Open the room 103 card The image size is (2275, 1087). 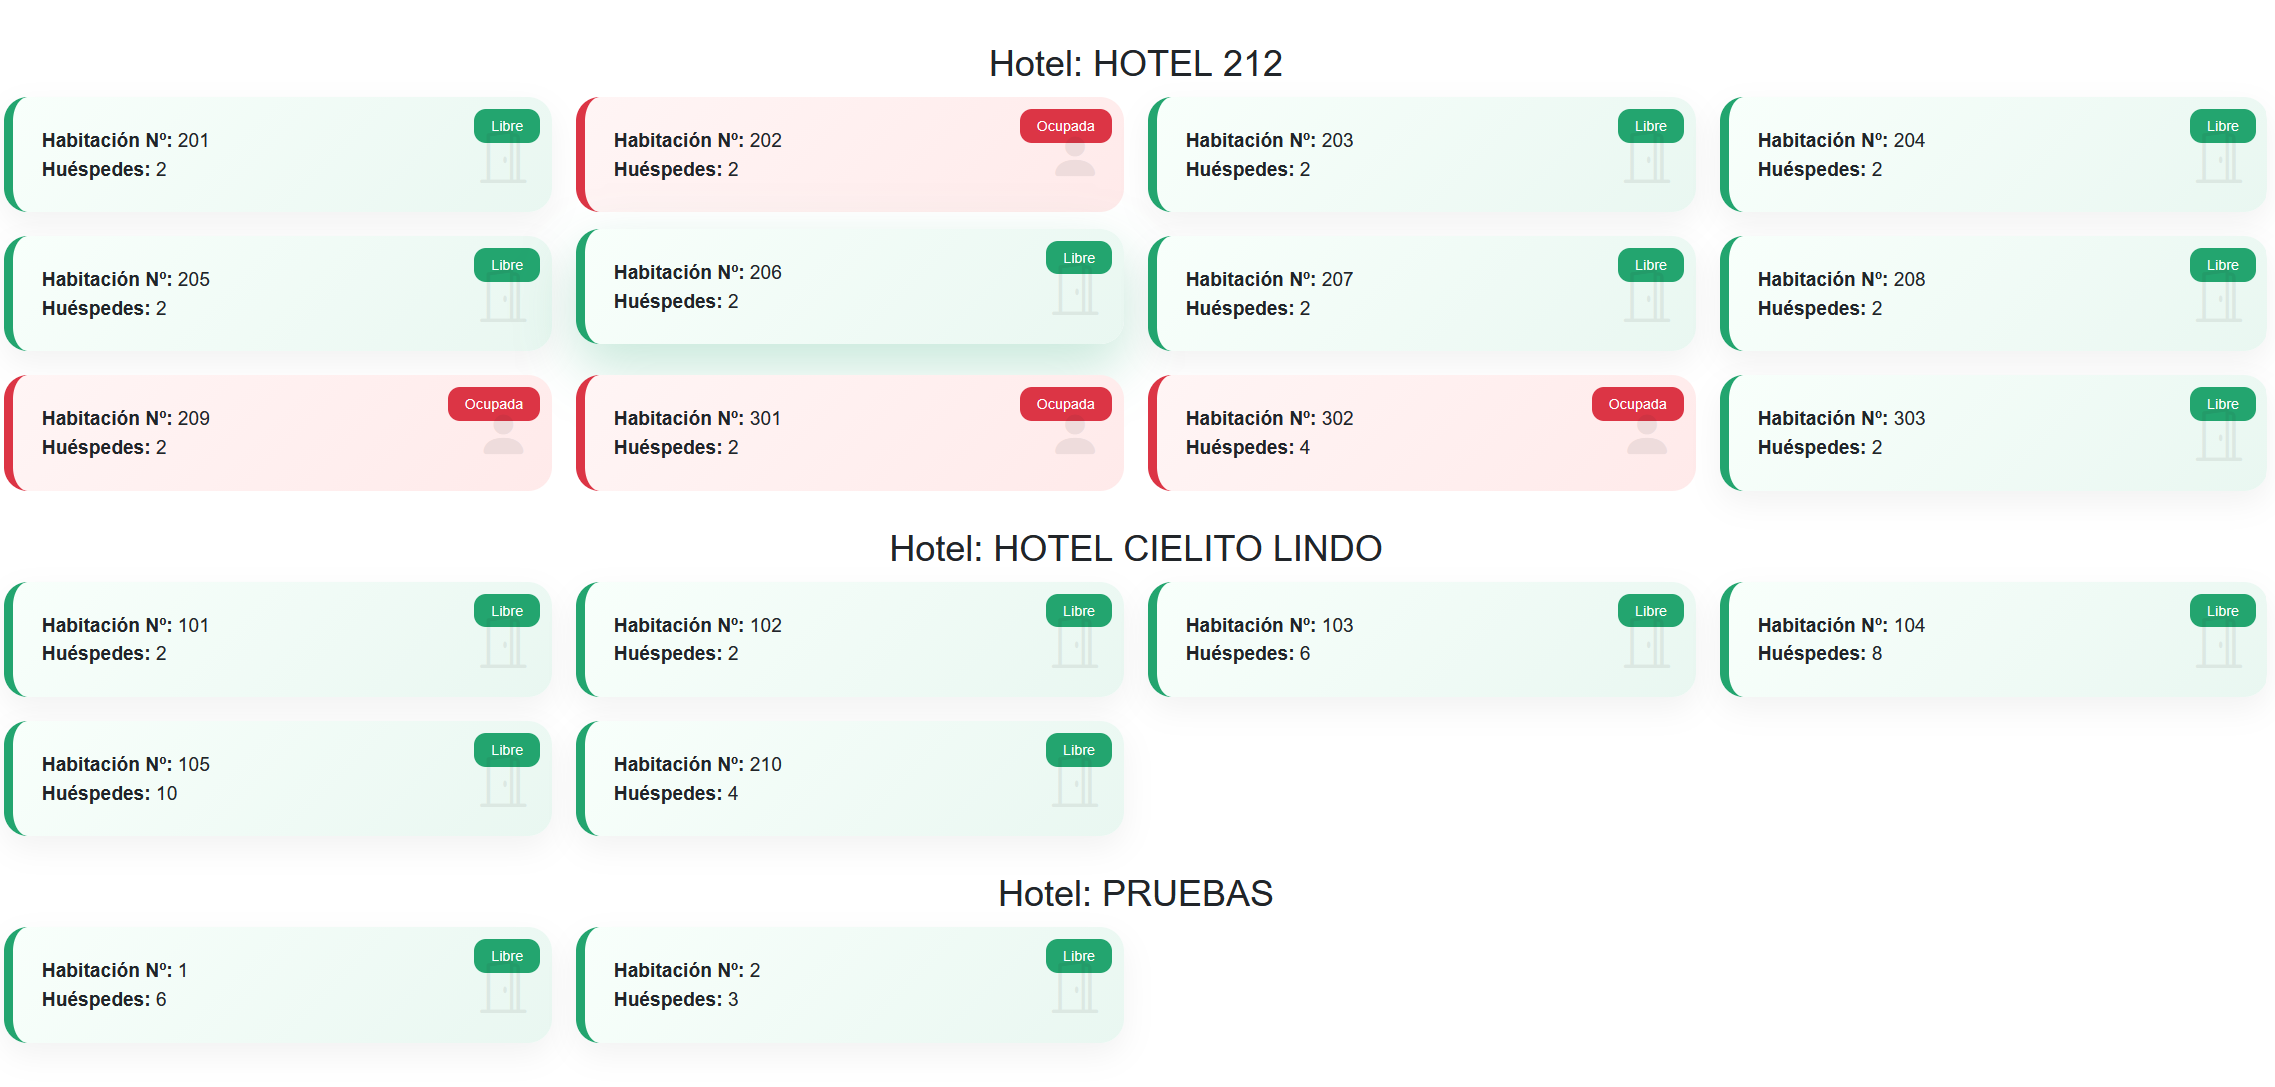pos(1420,639)
